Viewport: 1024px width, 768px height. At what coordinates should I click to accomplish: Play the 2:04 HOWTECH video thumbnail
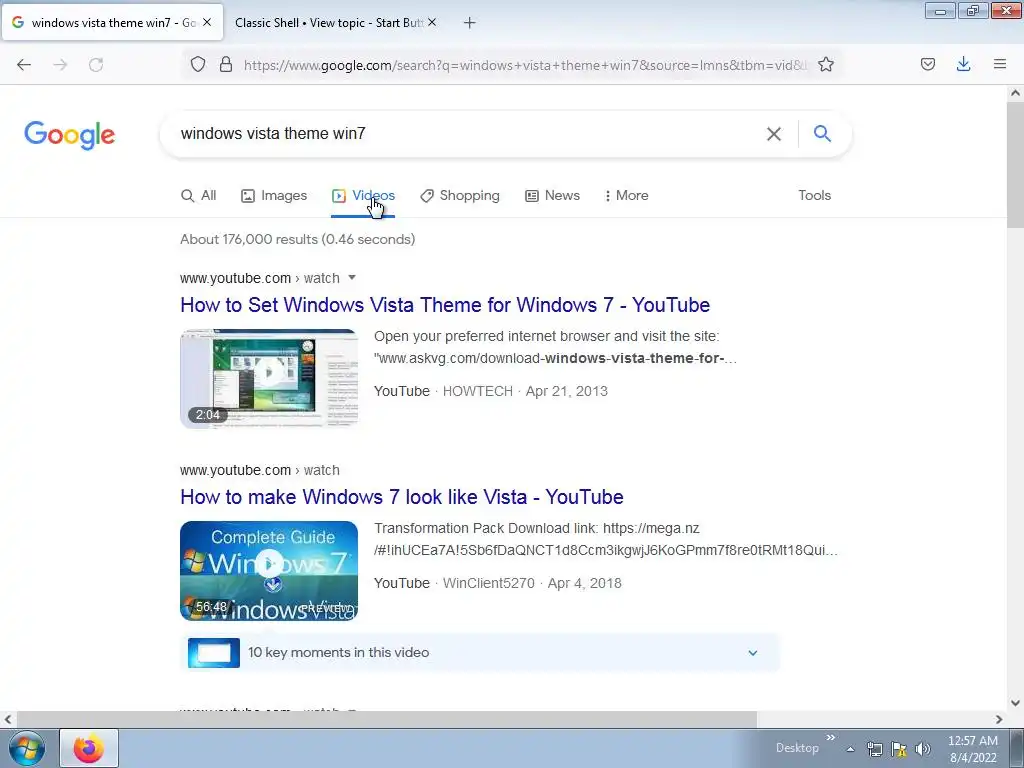tap(269, 378)
